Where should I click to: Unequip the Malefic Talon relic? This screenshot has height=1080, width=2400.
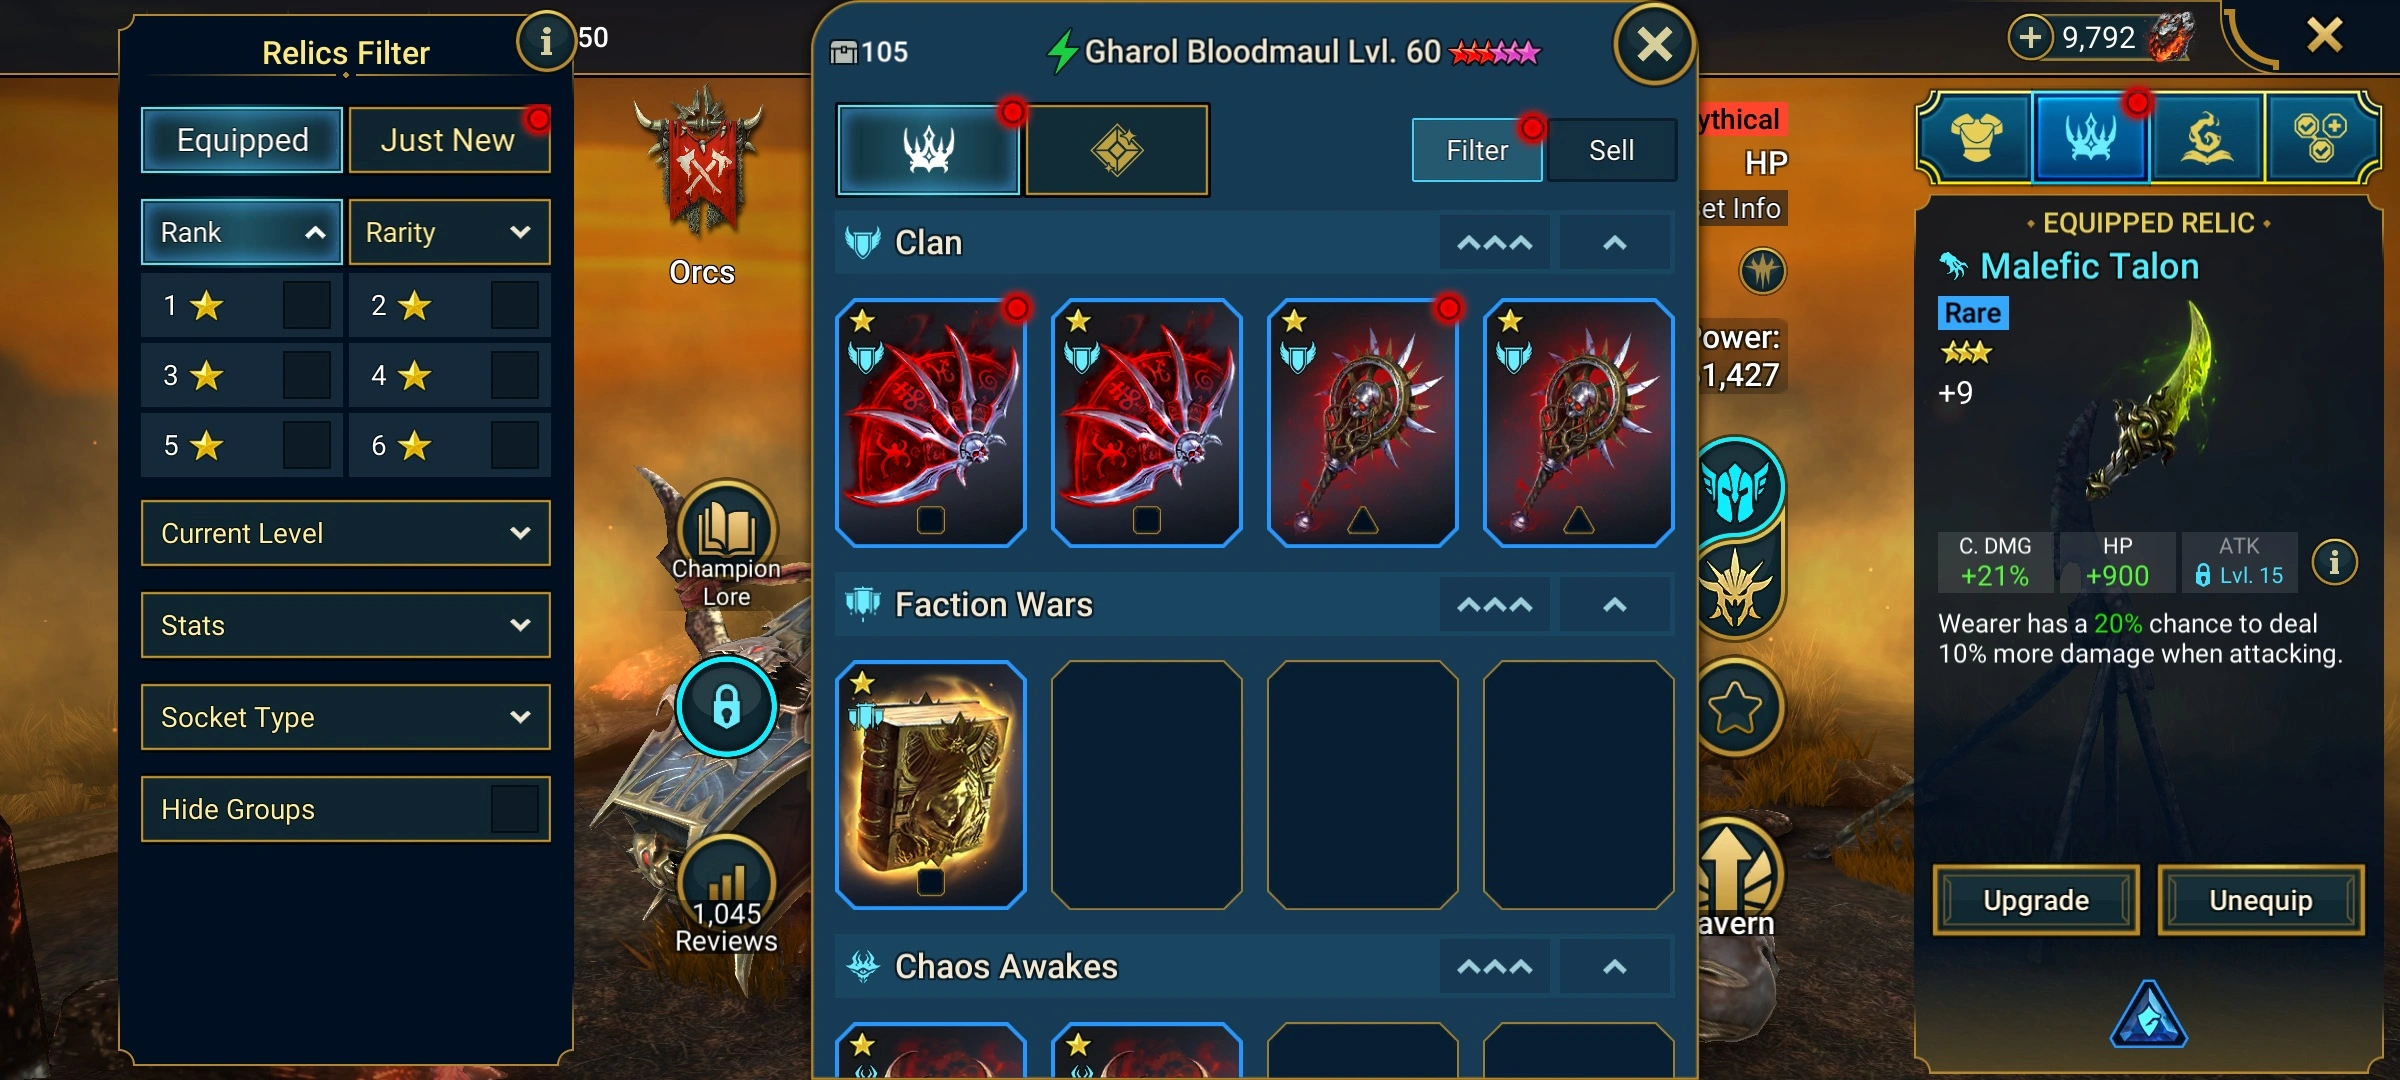point(2261,900)
